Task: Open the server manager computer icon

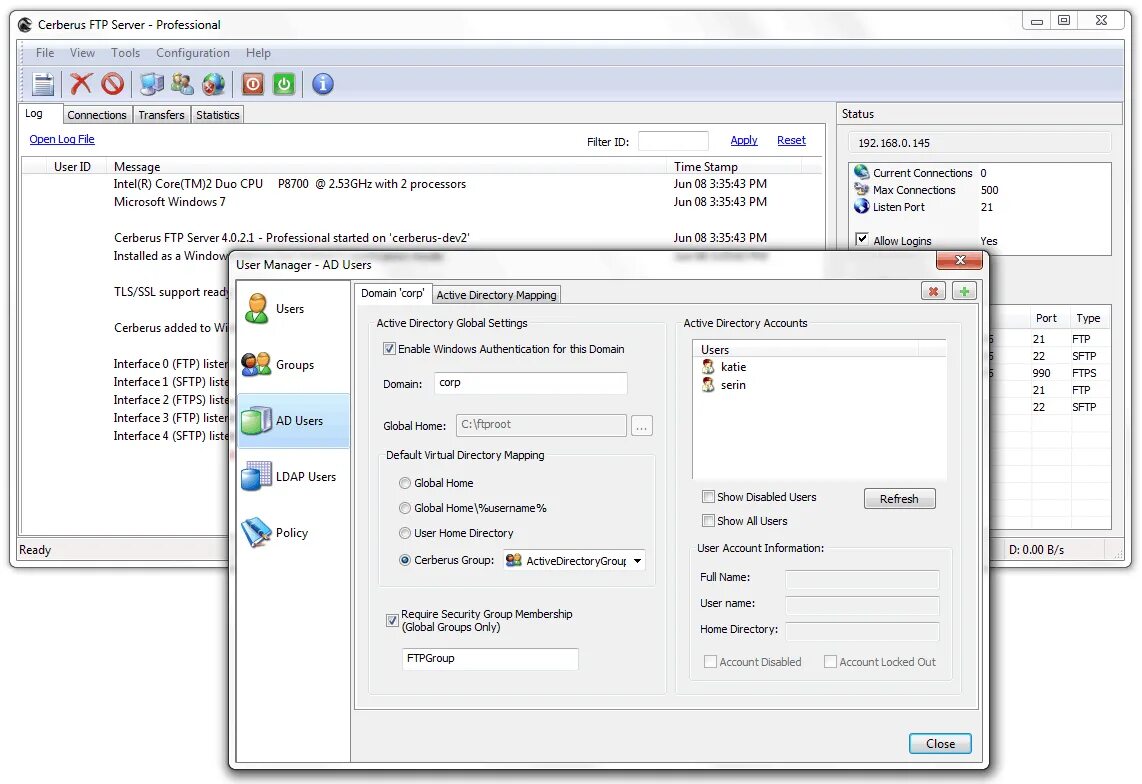Action: tap(151, 85)
